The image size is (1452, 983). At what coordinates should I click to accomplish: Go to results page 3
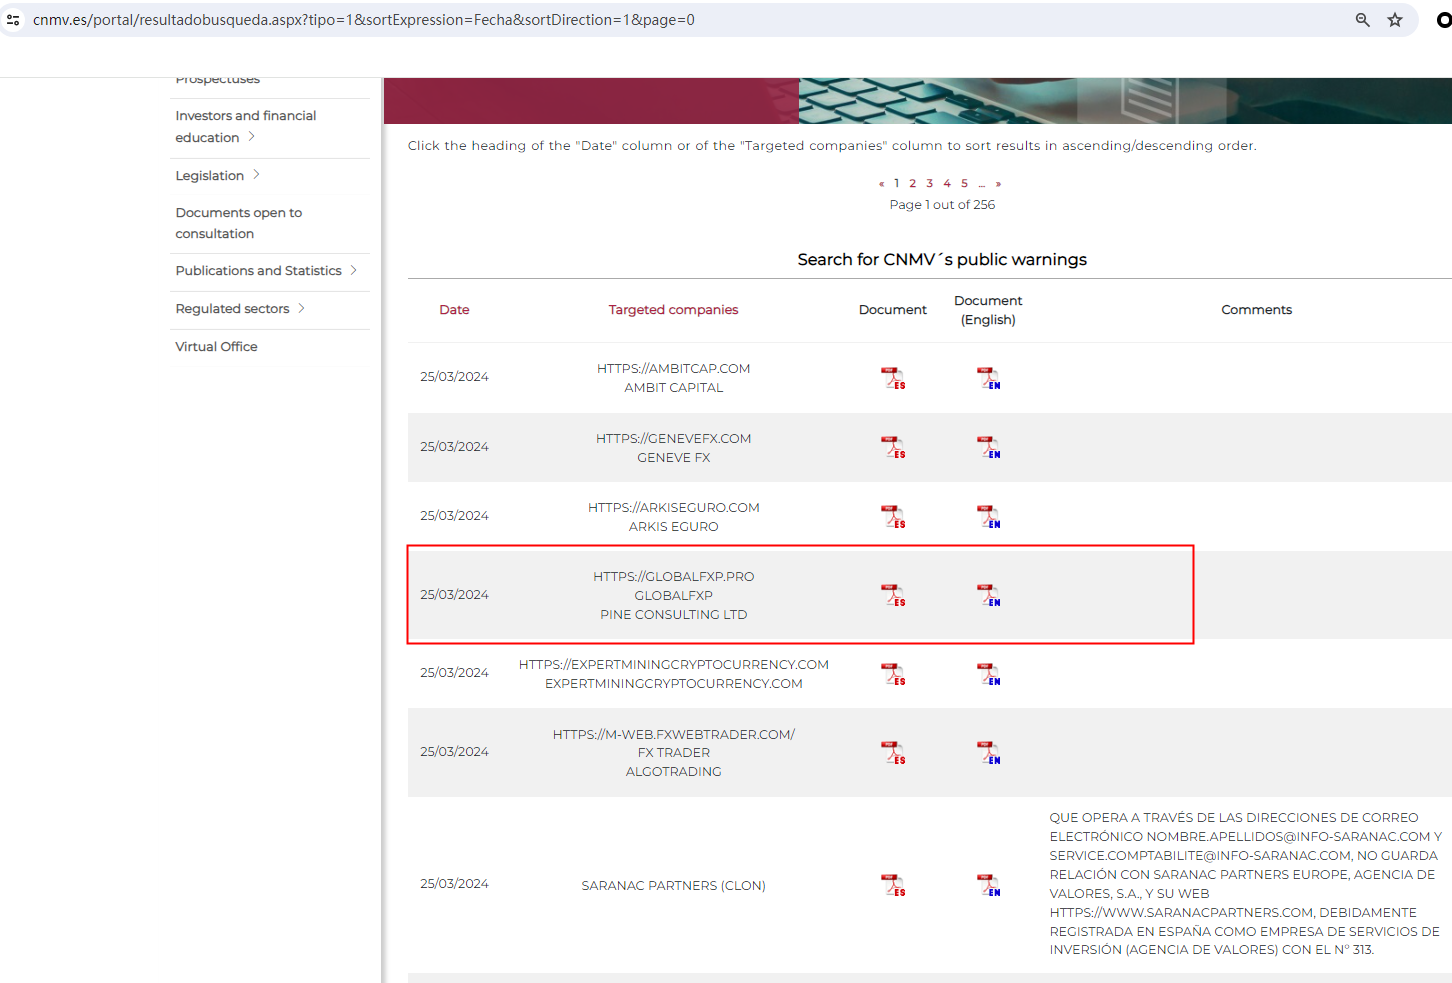929,184
